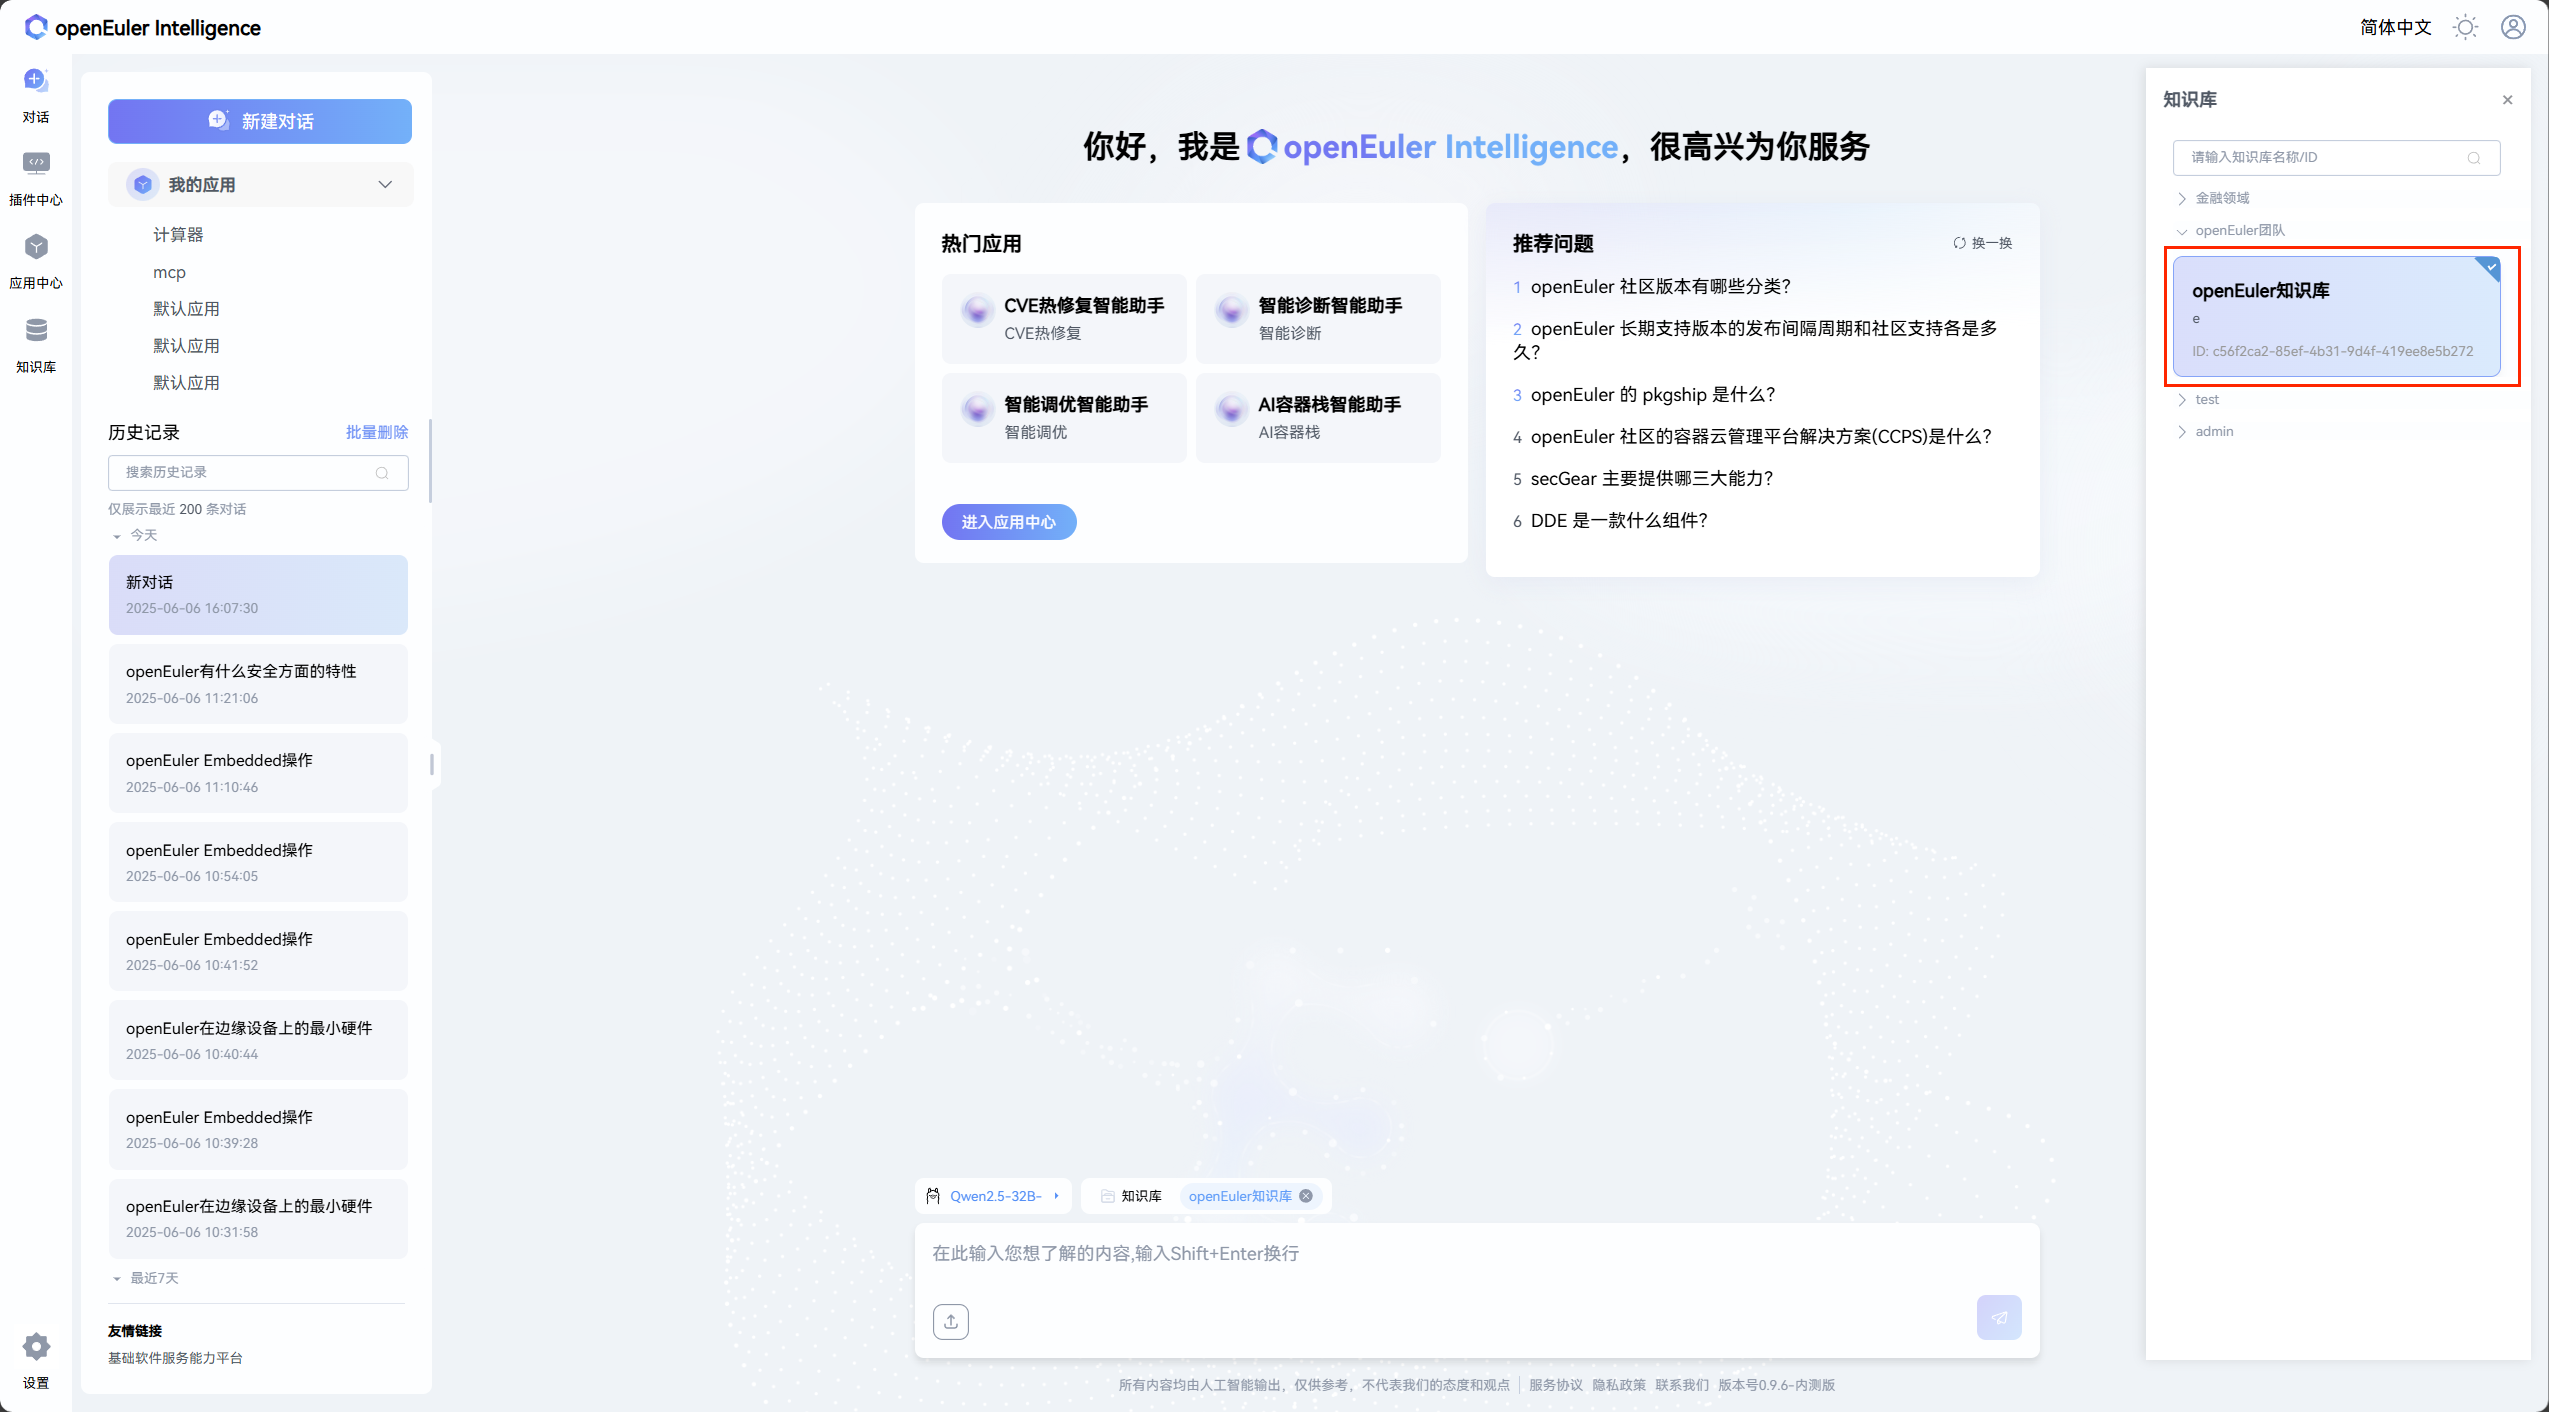This screenshot has width=2549, height=1412.
Task: Deselect the checked openEuler知识库 card
Action: point(2335,317)
